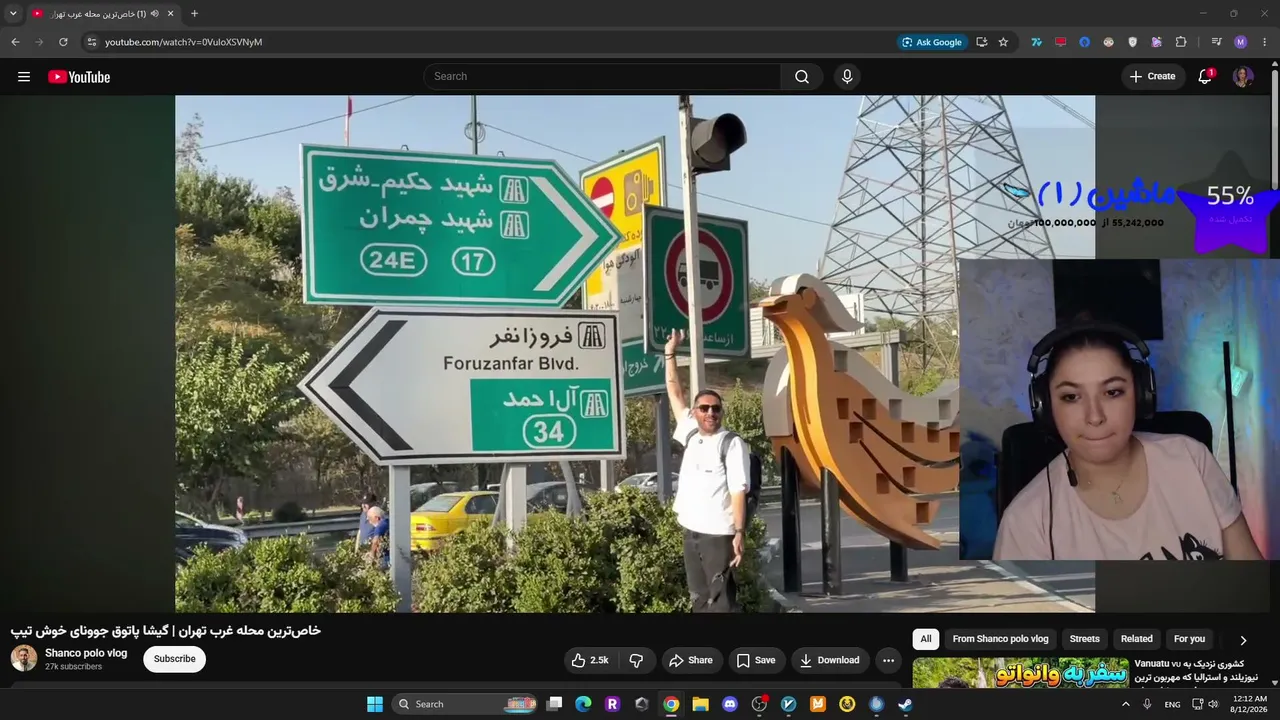
Task: Download the video
Action: (829, 660)
